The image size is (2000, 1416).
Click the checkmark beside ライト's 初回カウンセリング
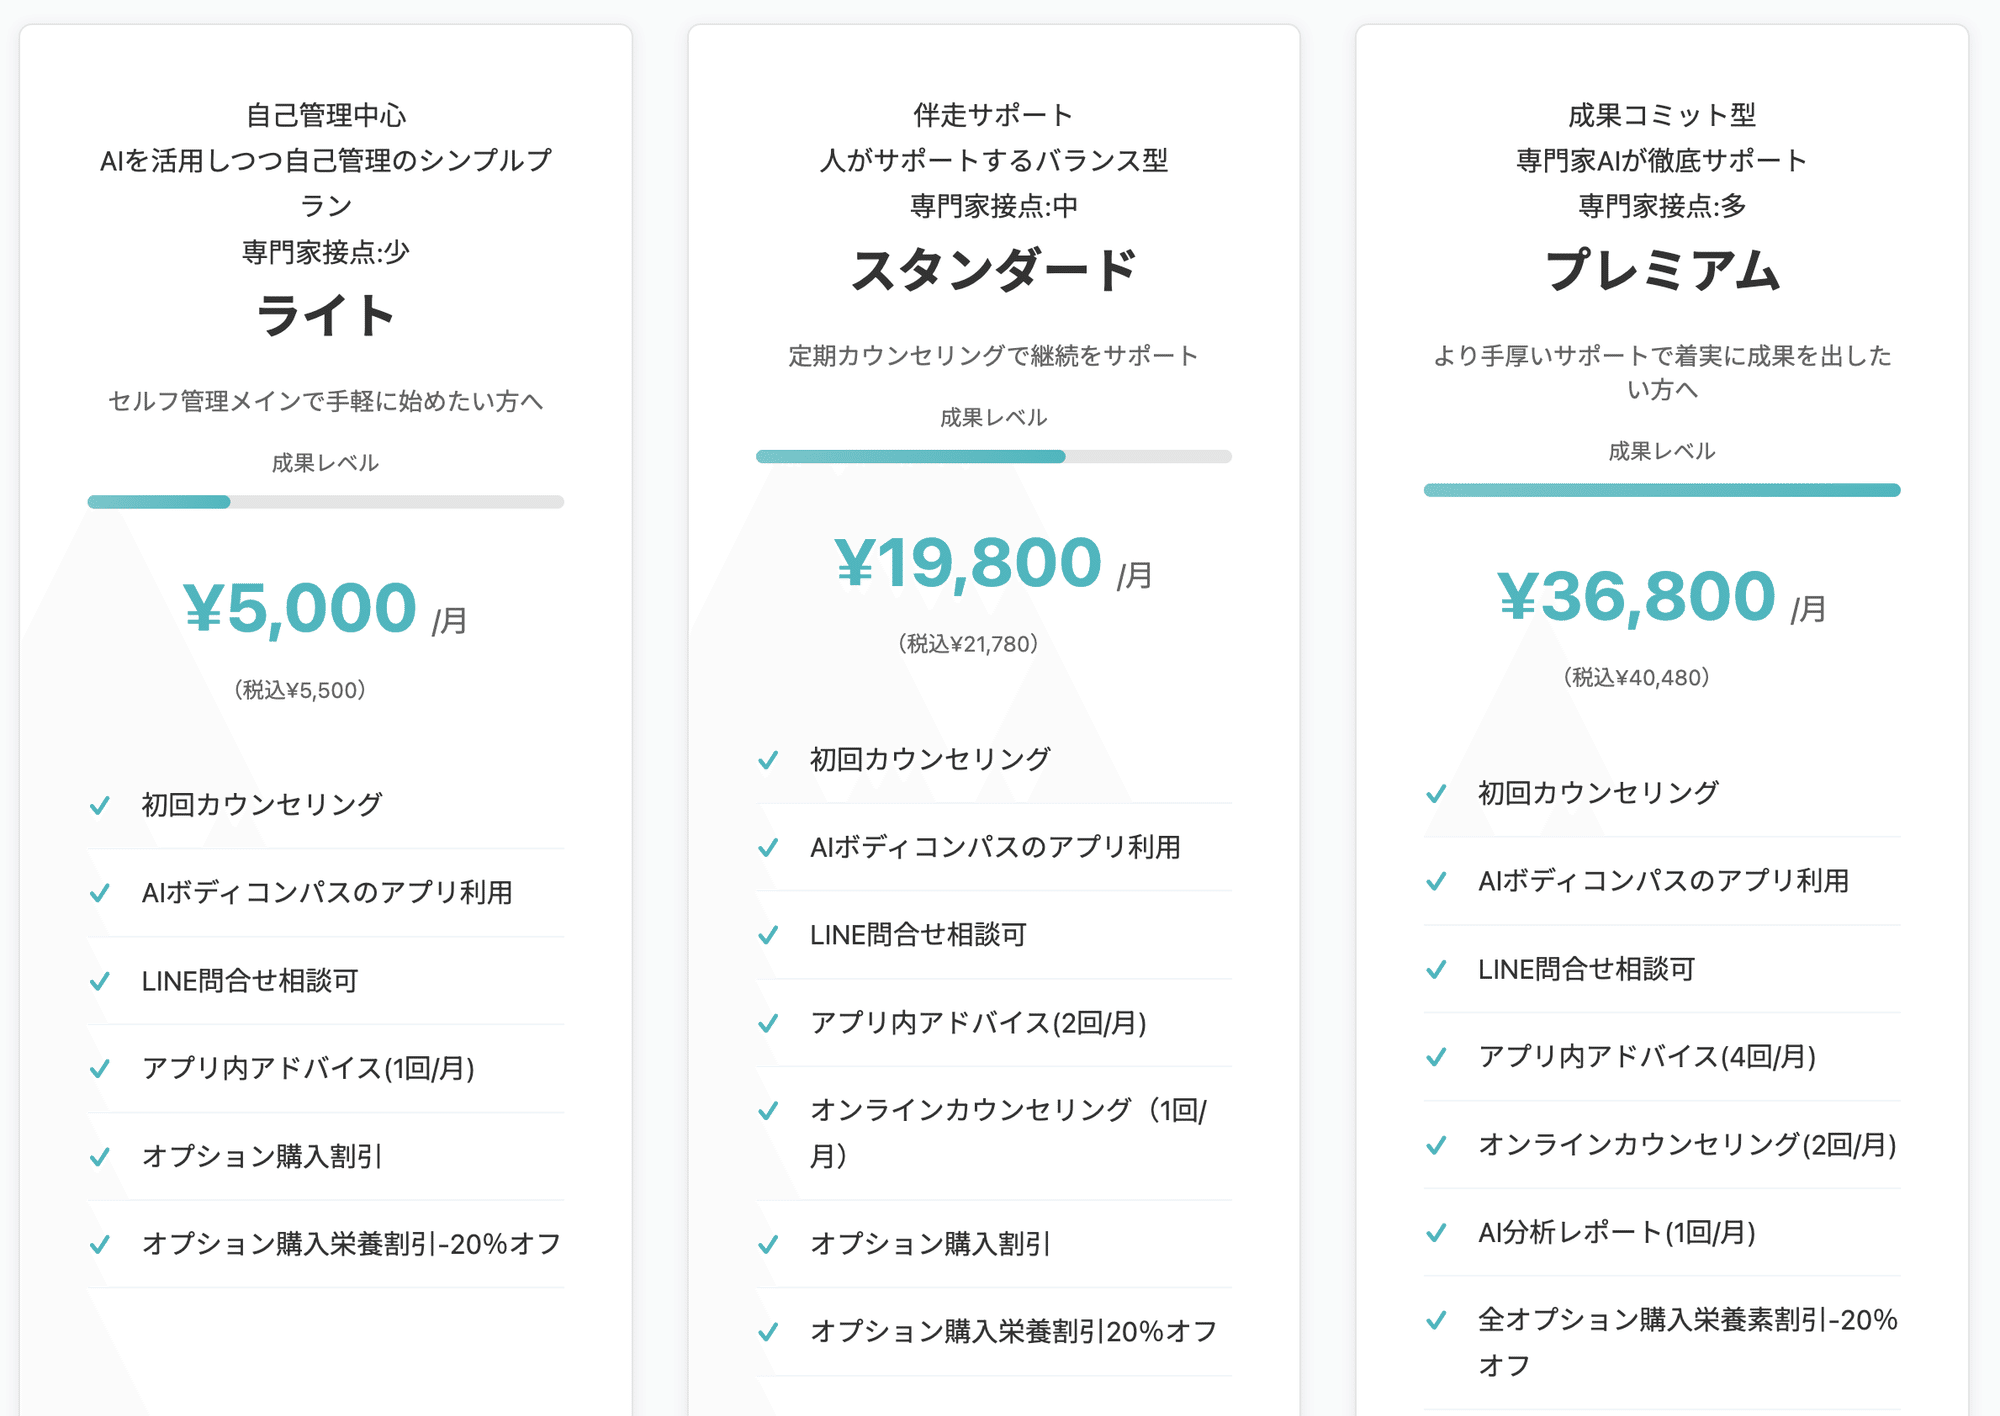(100, 802)
